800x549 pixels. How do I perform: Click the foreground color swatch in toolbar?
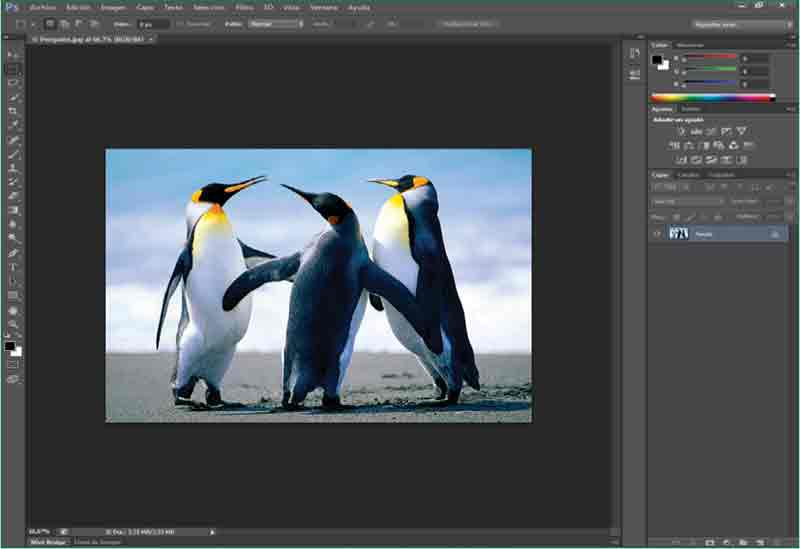[x=9, y=346]
